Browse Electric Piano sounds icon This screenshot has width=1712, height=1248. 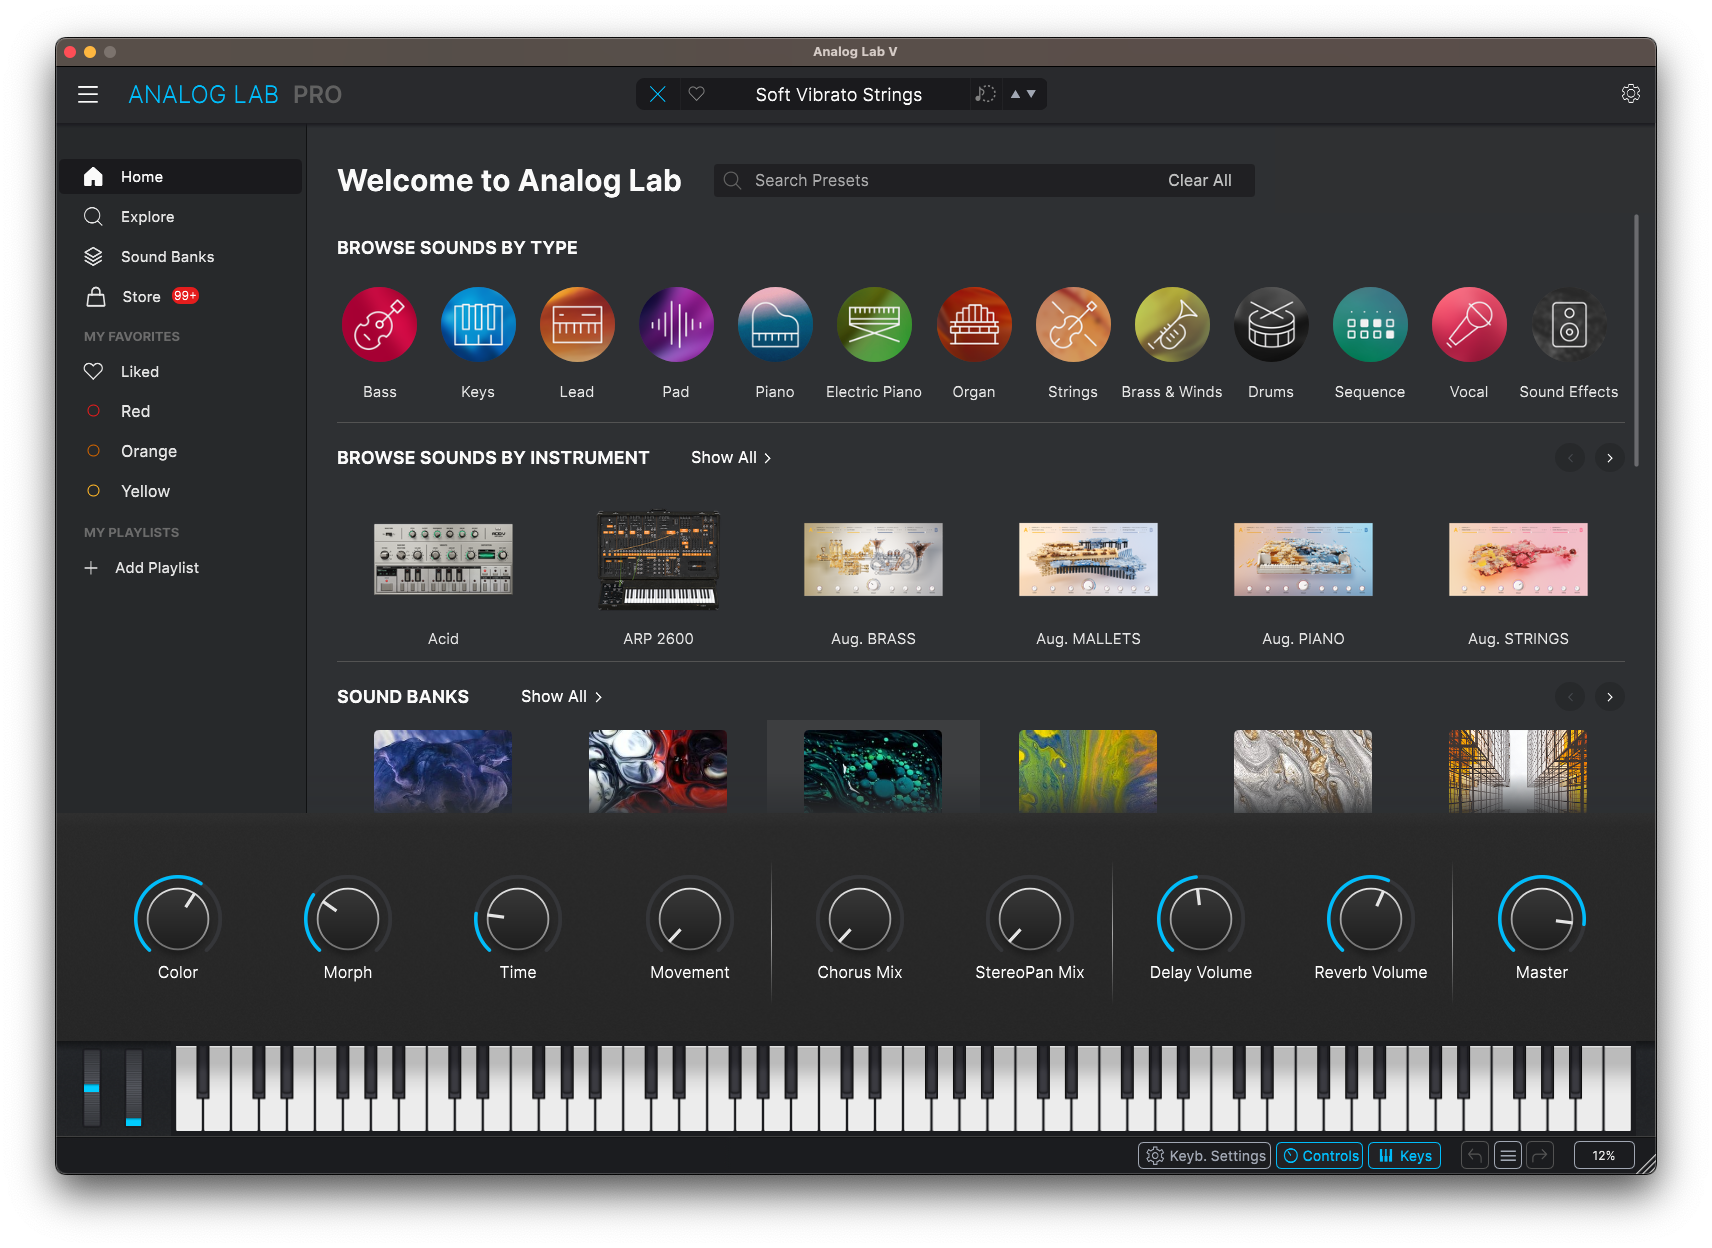(x=874, y=325)
